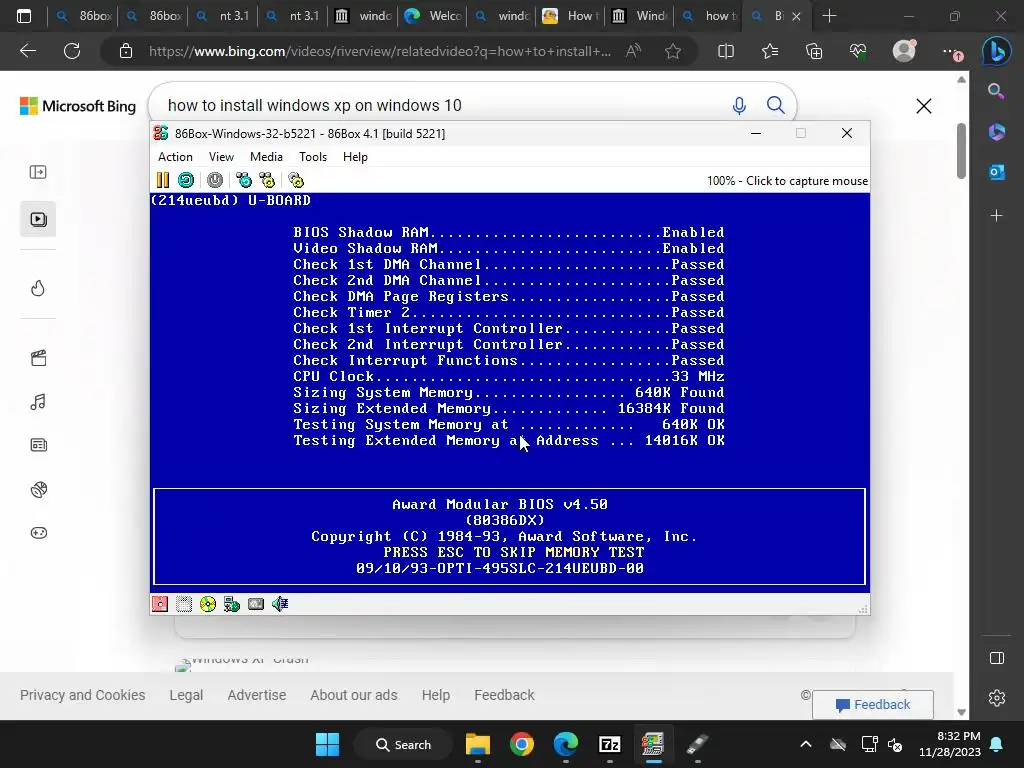Open the news icon in Bing sidebar
This screenshot has width=1024, height=768.
(x=39, y=445)
